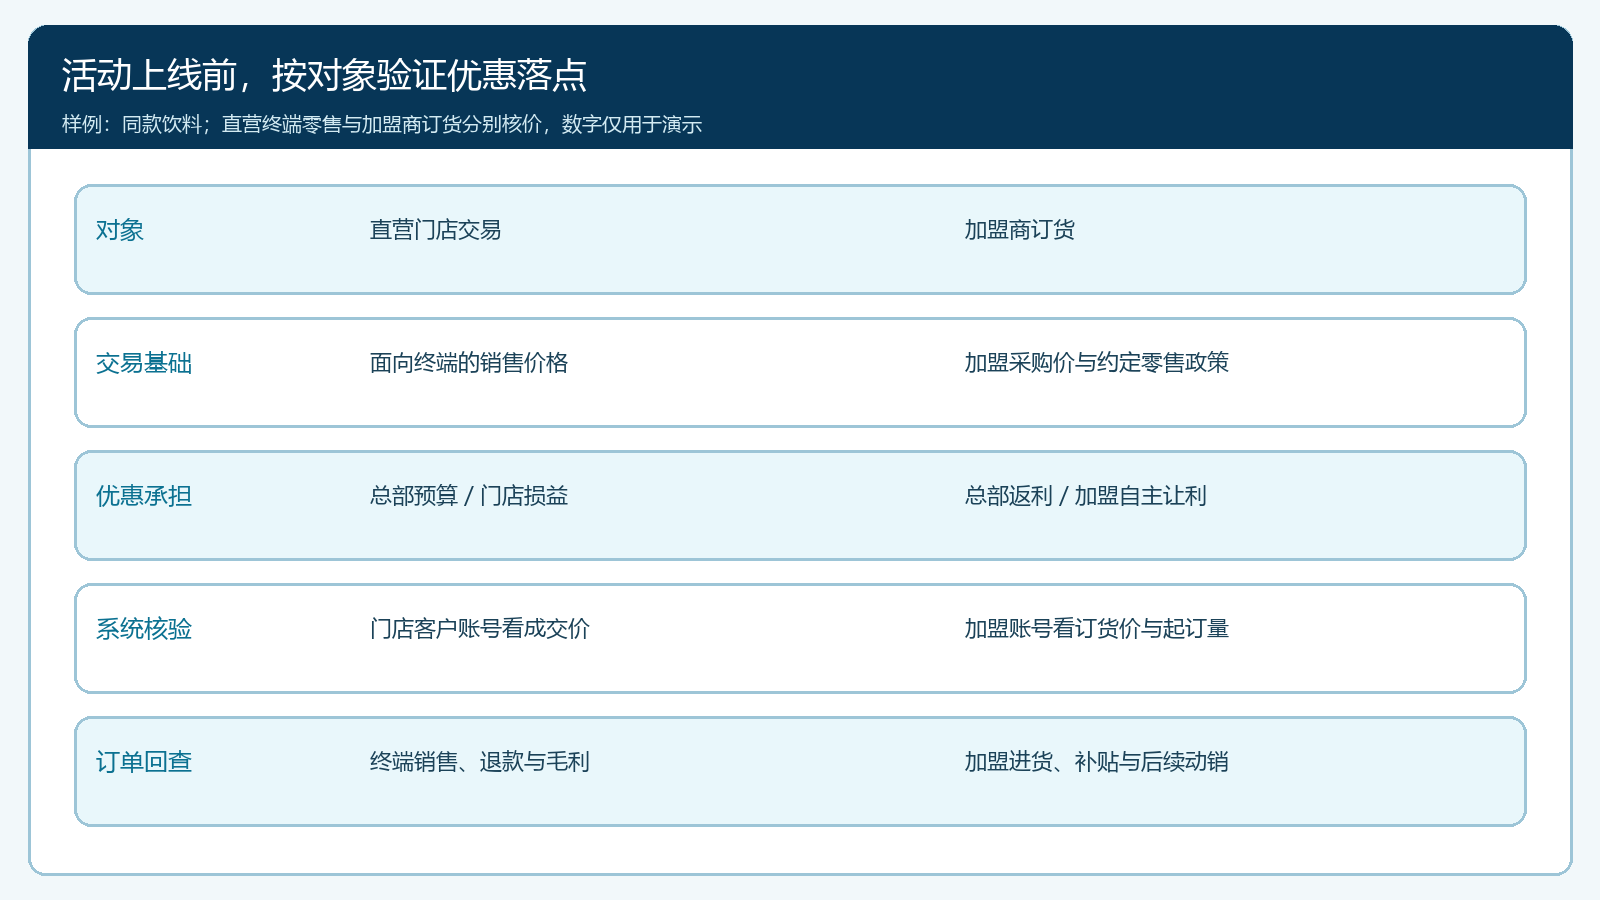1600x900 pixels.
Task: Click the cell 加盟进货、补贴与后续动销
Action: point(1096,762)
